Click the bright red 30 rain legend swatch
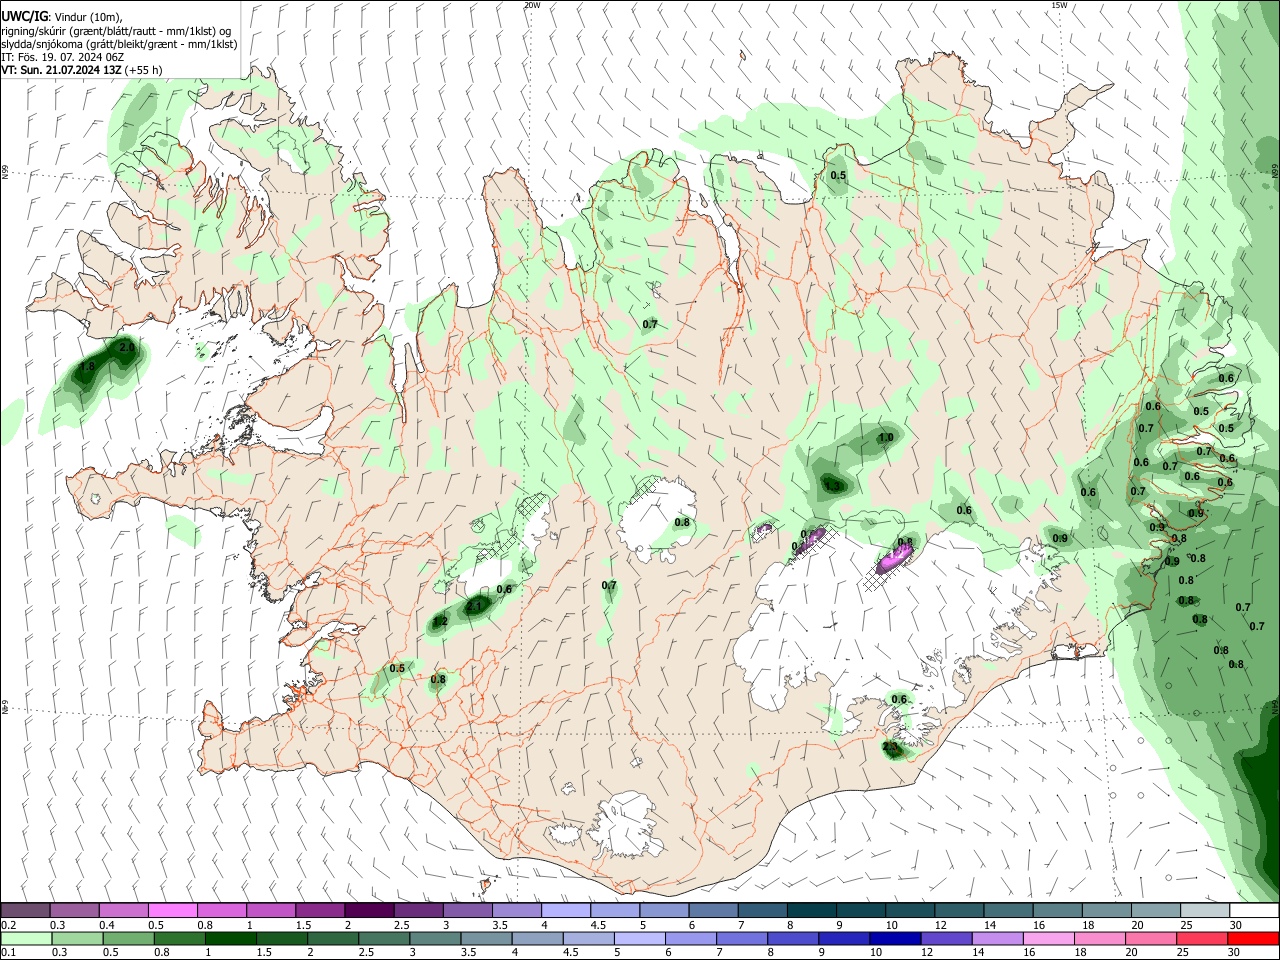The height and width of the screenshot is (960, 1280). [x=1254, y=939]
